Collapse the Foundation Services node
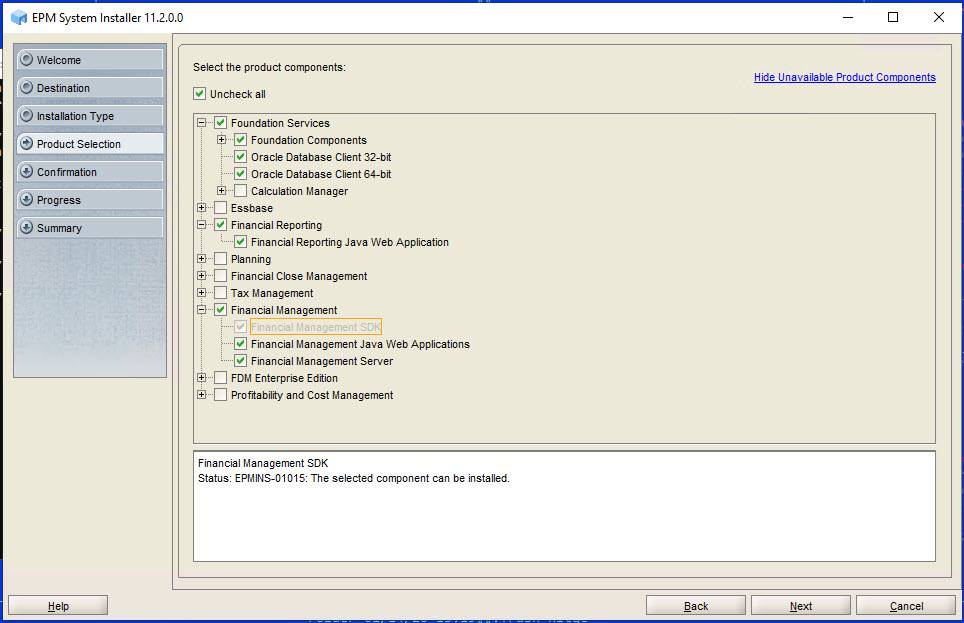964x623 pixels. point(202,122)
